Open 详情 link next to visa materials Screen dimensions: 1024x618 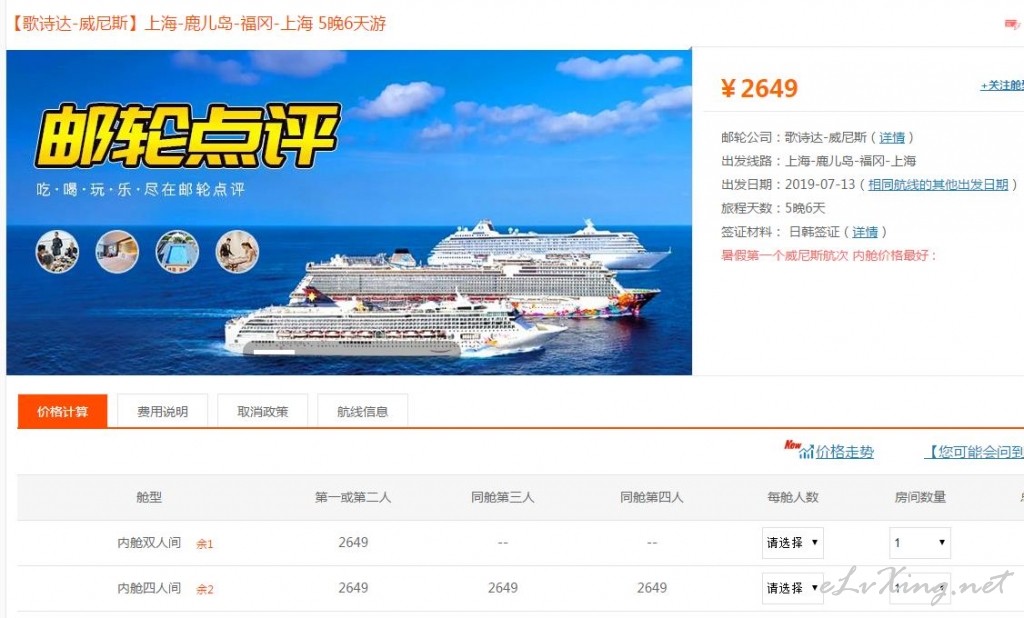point(865,232)
